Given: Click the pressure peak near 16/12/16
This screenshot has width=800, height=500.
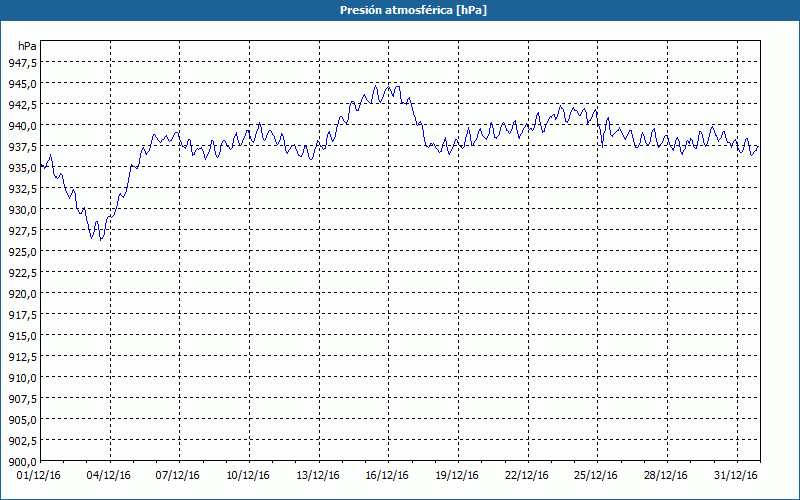Looking at the screenshot, I should (376, 86).
